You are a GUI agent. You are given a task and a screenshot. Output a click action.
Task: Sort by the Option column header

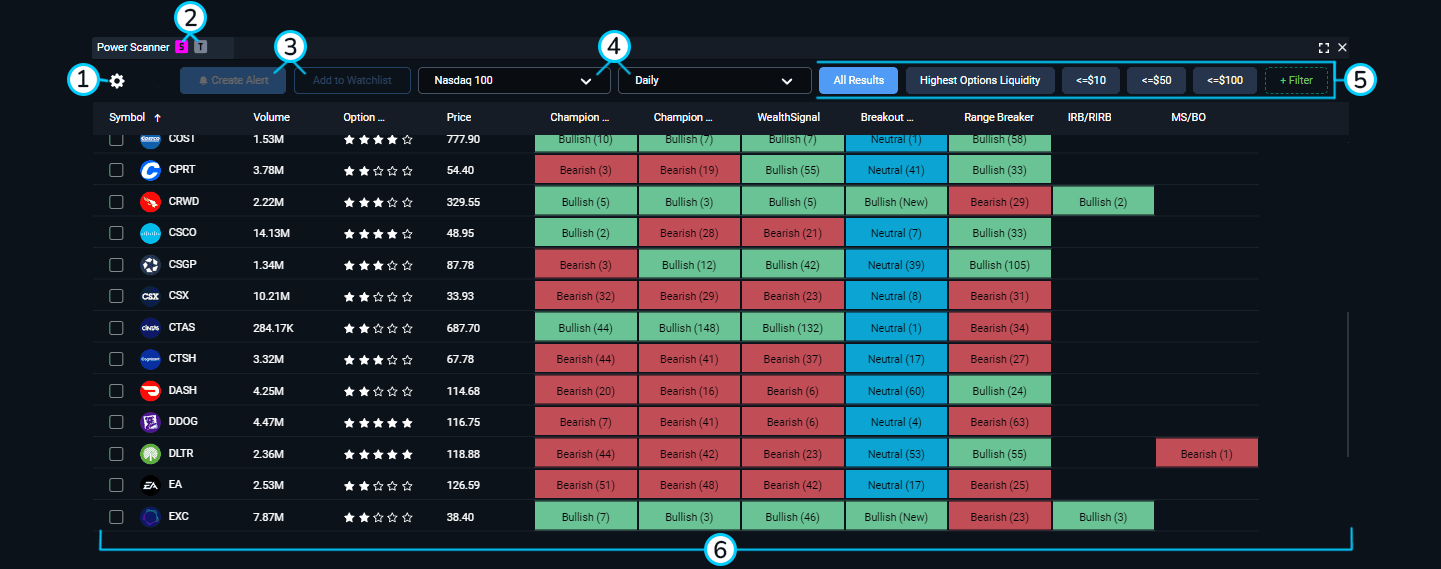click(x=364, y=118)
